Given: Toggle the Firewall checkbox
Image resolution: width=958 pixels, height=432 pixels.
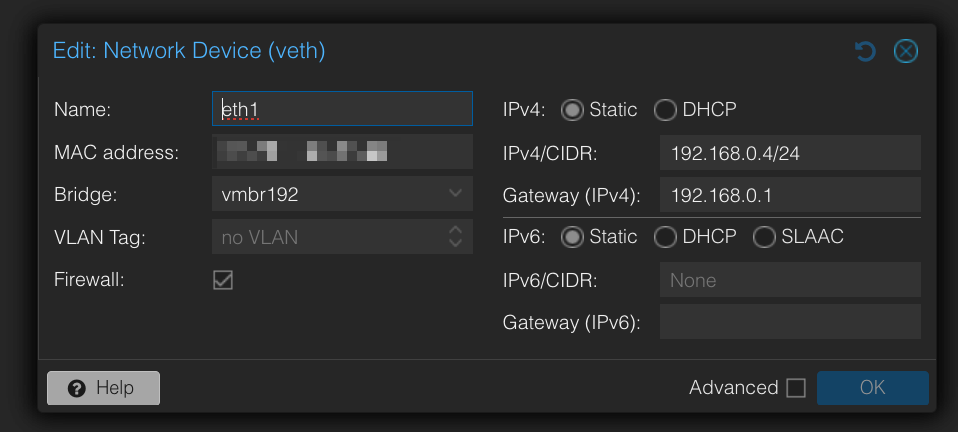Looking at the screenshot, I should point(223,280).
